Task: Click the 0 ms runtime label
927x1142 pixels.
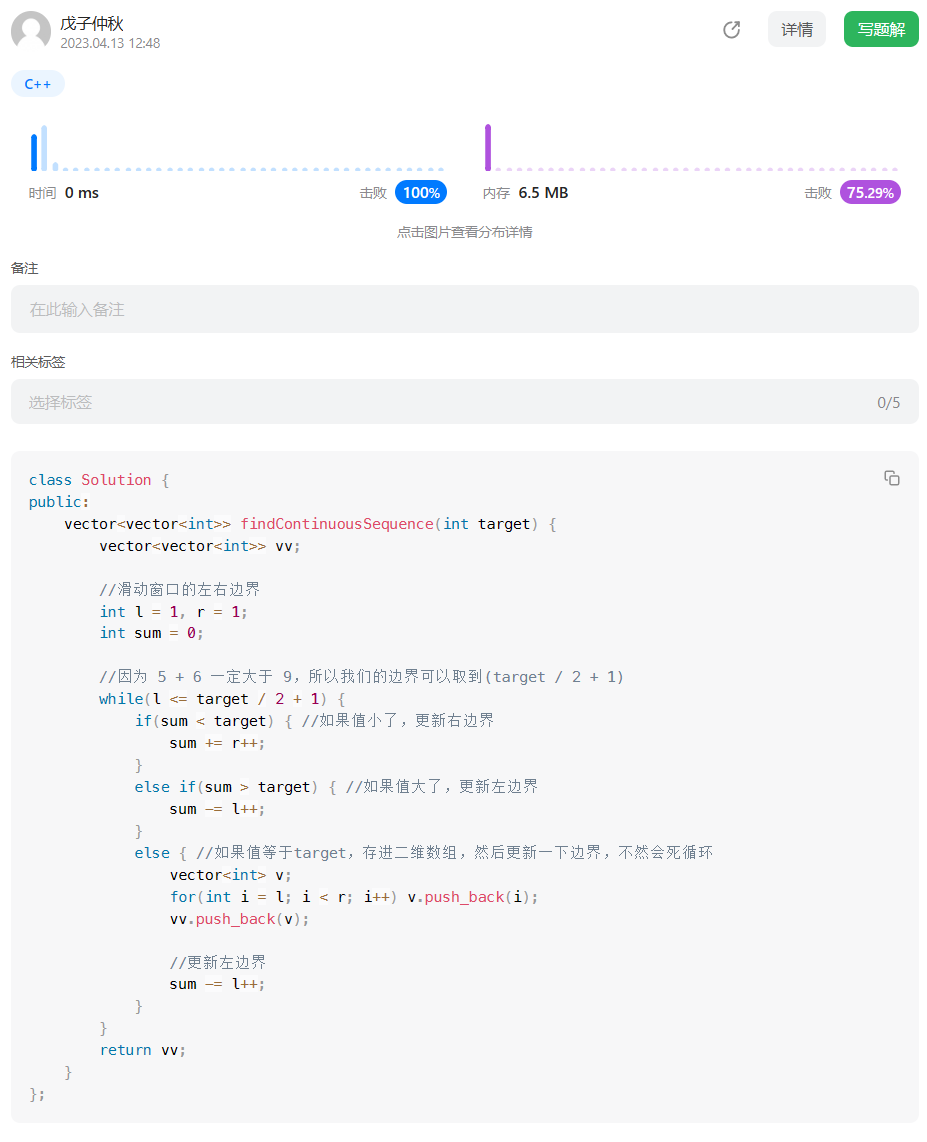Action: click(x=81, y=192)
